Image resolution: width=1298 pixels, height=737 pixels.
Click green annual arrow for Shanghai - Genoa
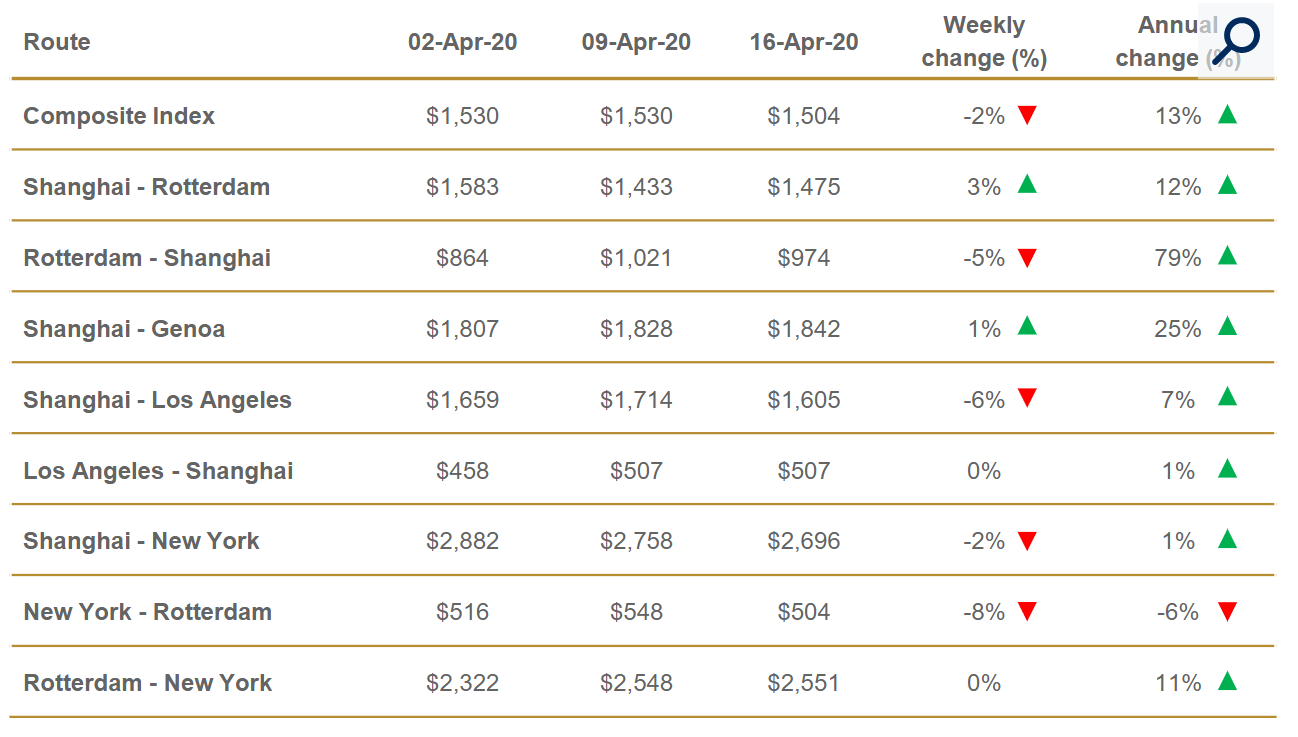[x=1228, y=326]
